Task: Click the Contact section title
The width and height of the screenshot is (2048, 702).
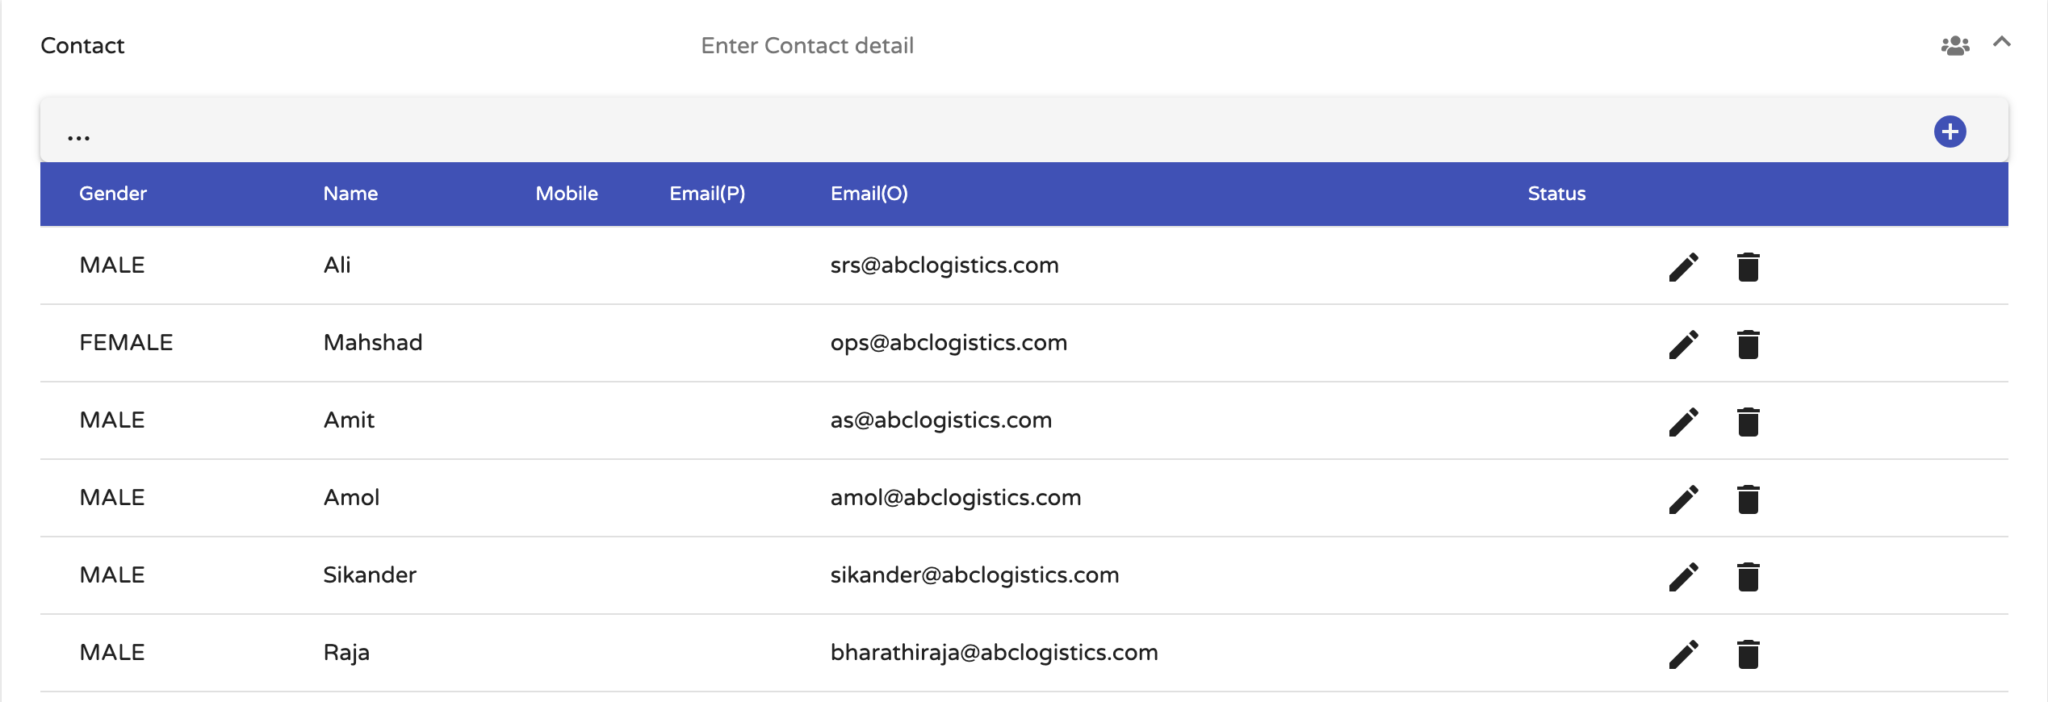Action: (x=82, y=46)
